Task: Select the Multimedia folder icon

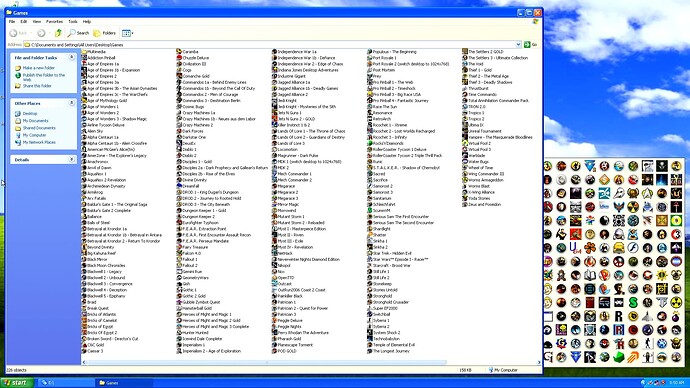Action: pos(84,52)
